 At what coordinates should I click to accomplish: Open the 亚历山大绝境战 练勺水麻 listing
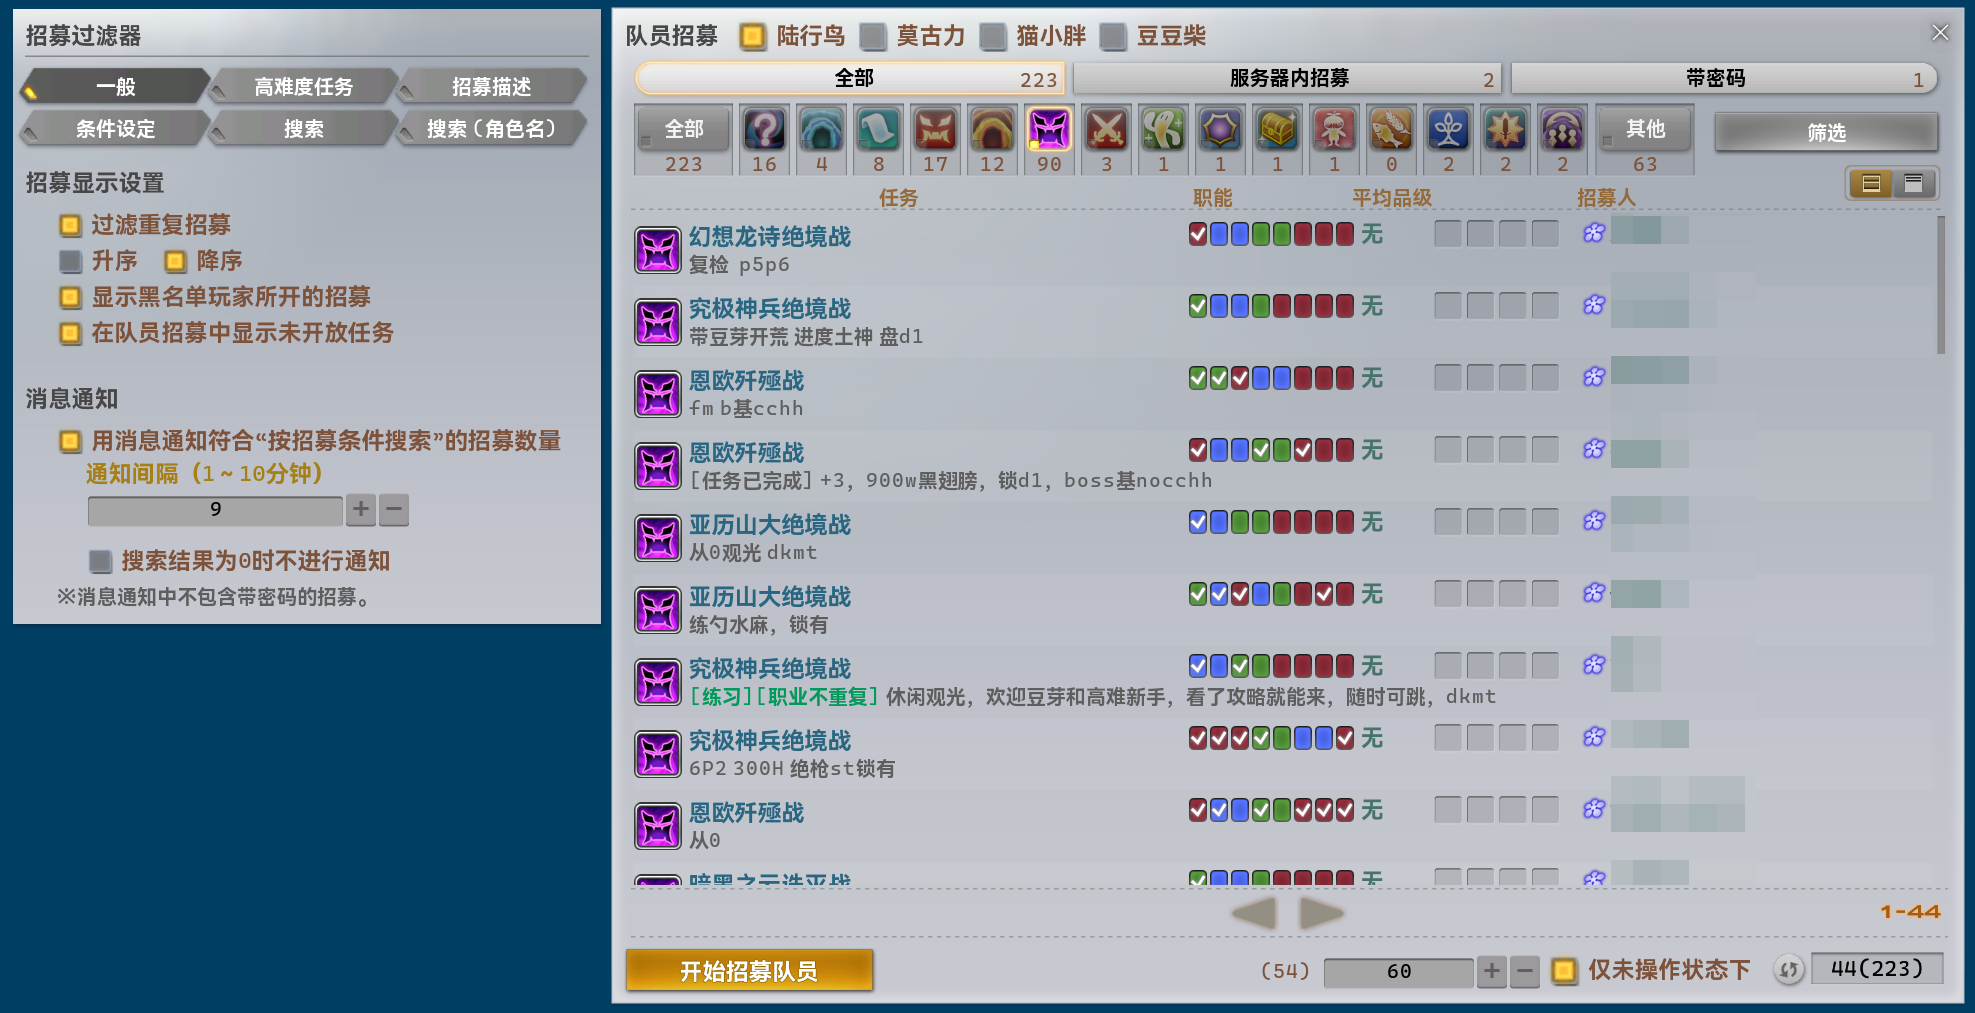coord(1285,610)
